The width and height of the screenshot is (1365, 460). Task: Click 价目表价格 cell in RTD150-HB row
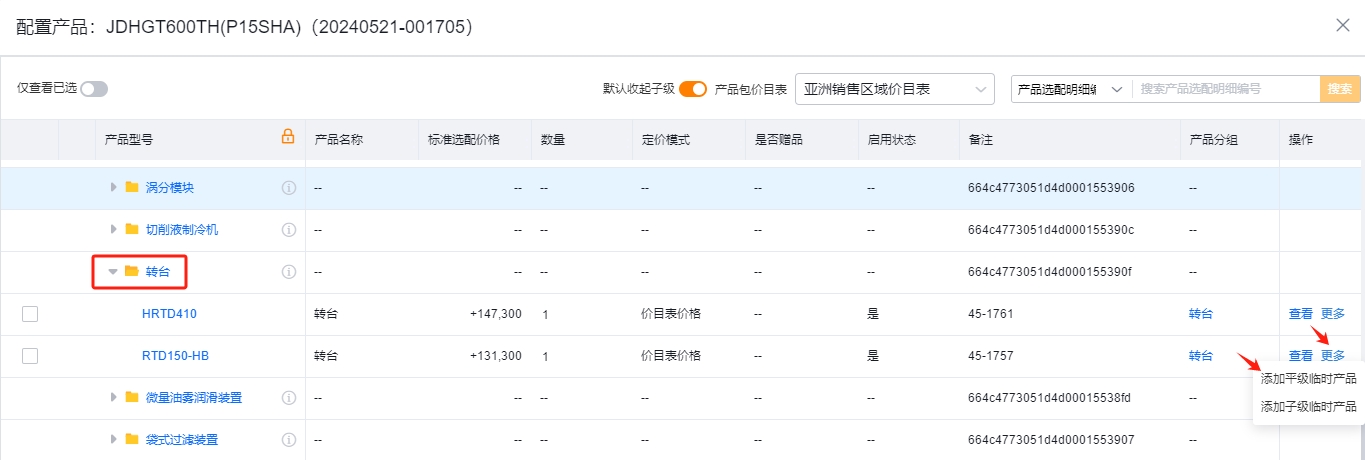tap(671, 356)
